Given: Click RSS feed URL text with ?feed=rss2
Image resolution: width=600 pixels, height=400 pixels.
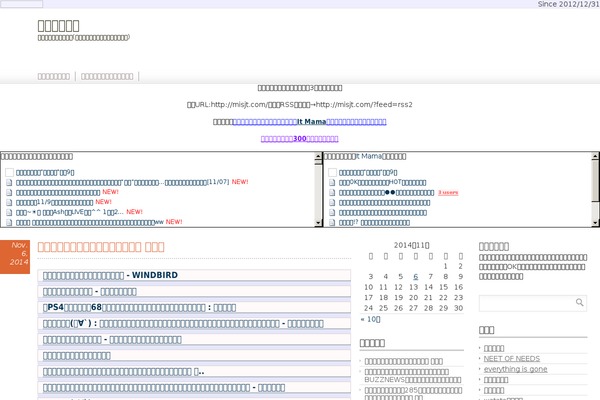Looking at the screenshot, I should tap(364, 104).
